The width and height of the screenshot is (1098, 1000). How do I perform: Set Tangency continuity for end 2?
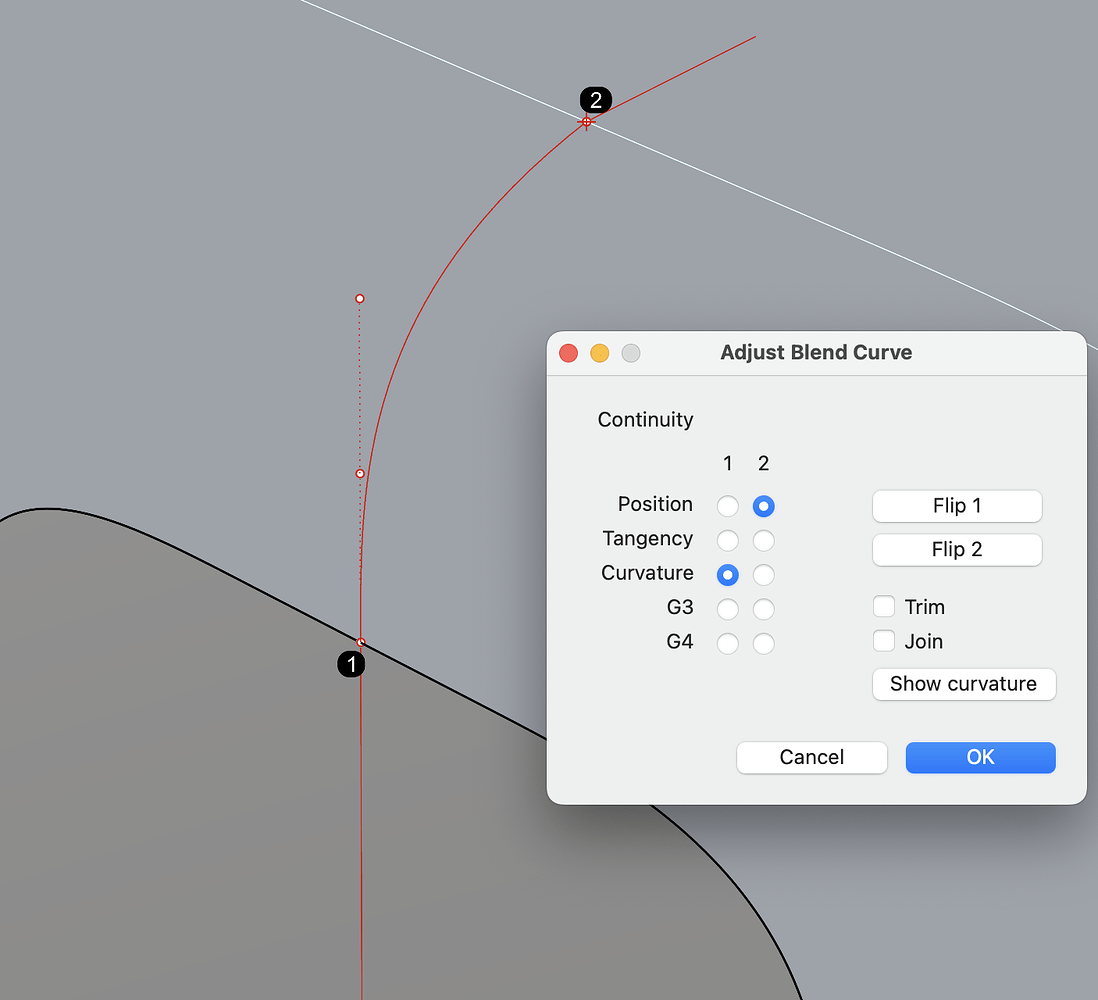tap(764, 540)
